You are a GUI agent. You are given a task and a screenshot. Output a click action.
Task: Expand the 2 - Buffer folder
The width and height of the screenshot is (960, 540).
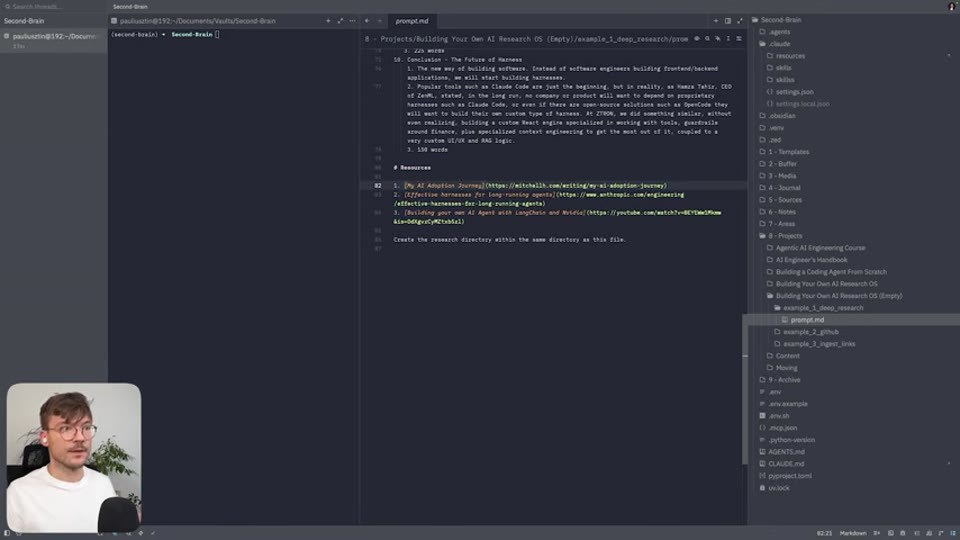coord(782,164)
